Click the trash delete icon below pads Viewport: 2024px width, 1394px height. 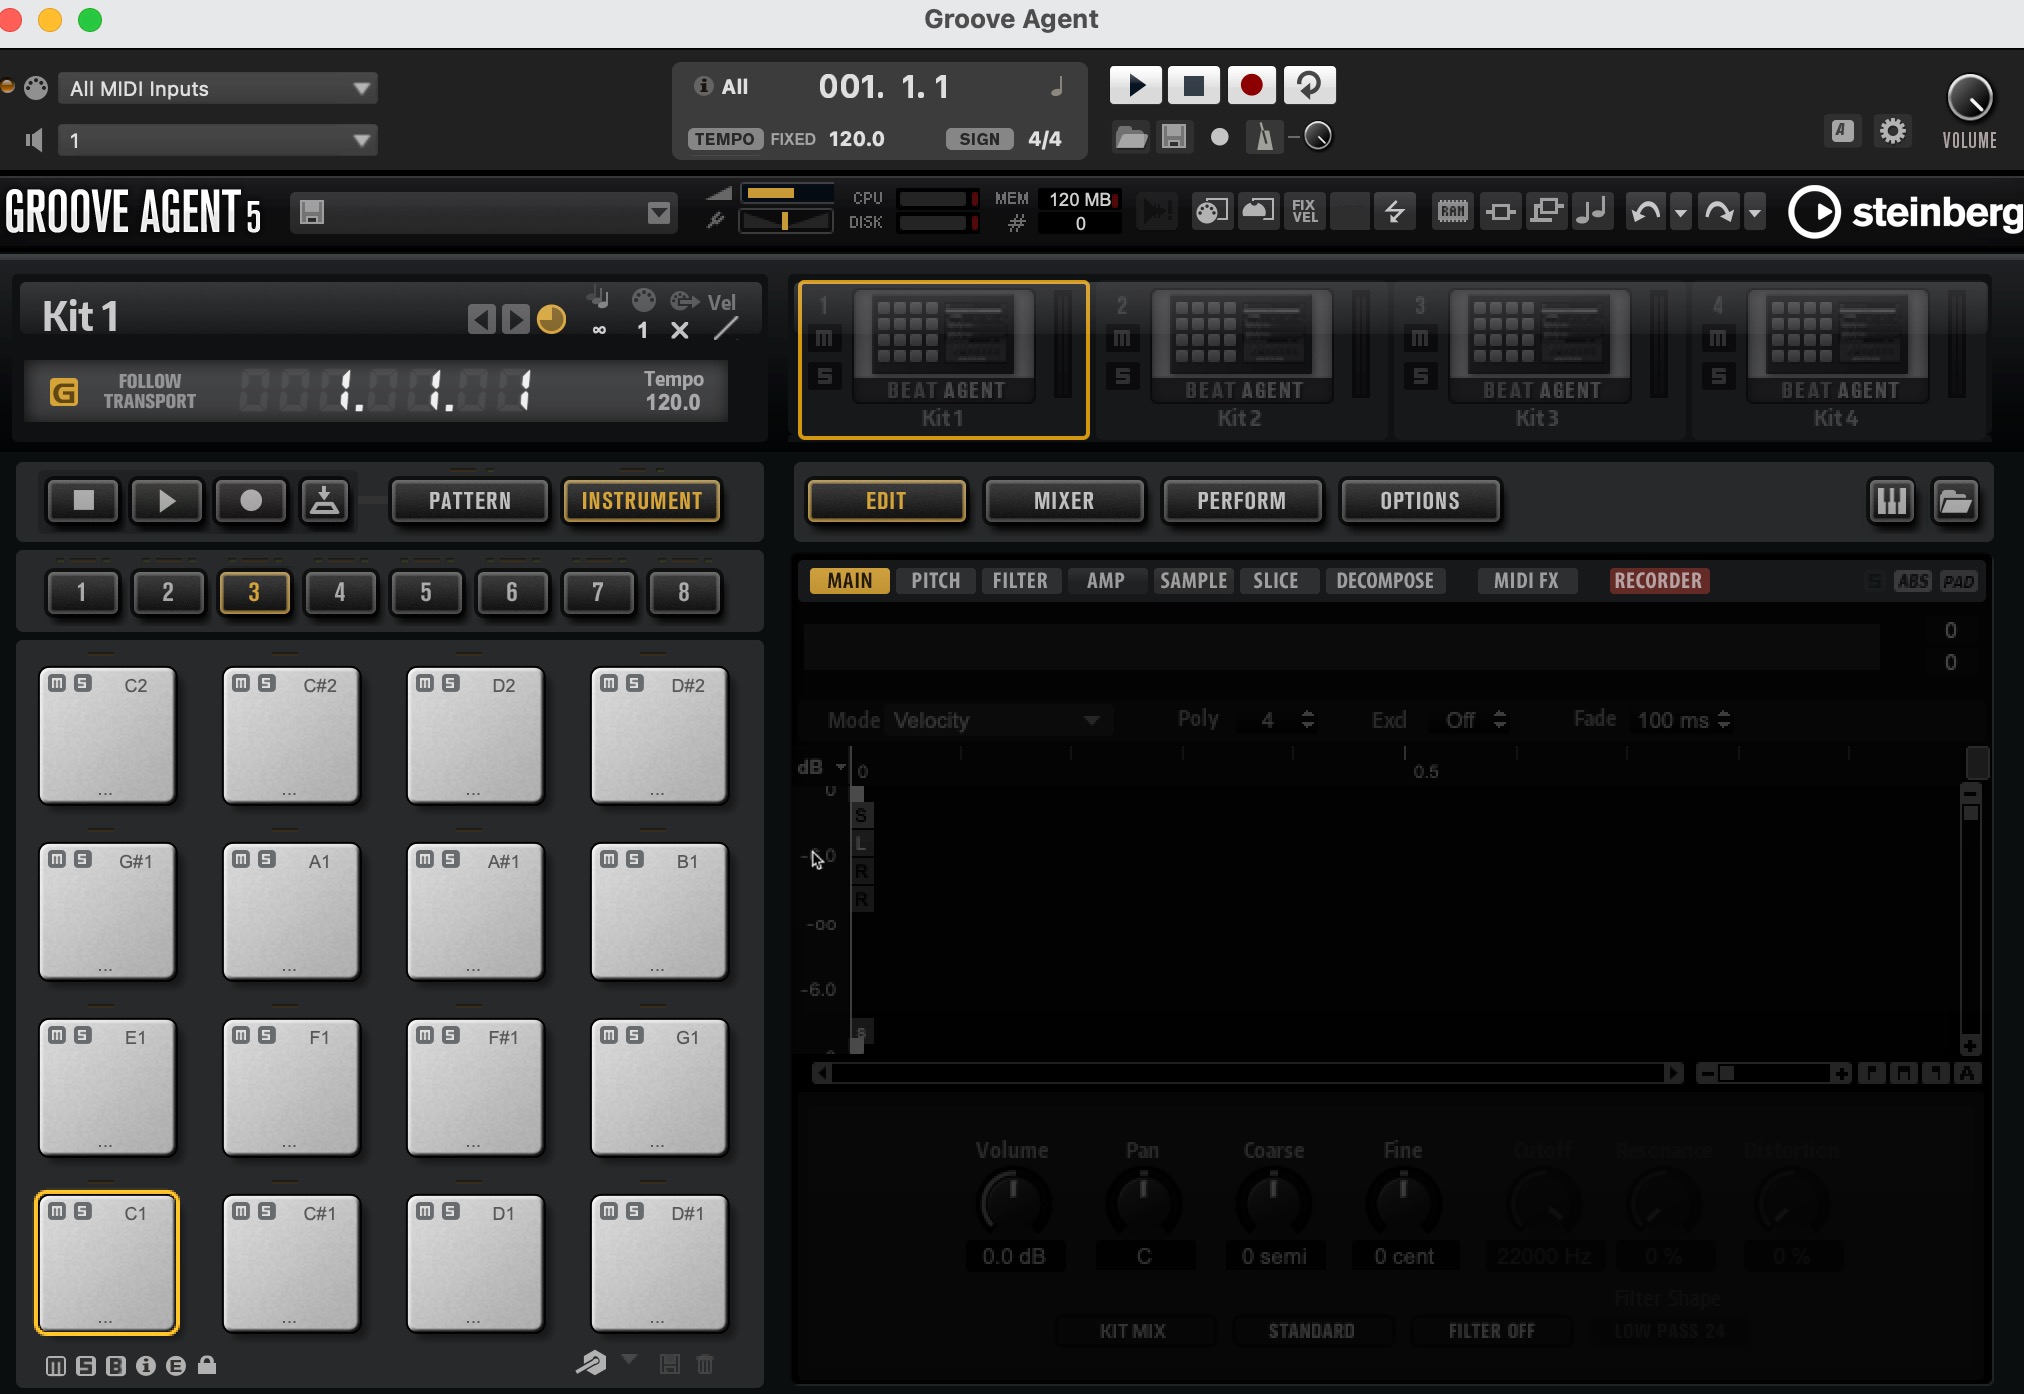[x=705, y=1364]
